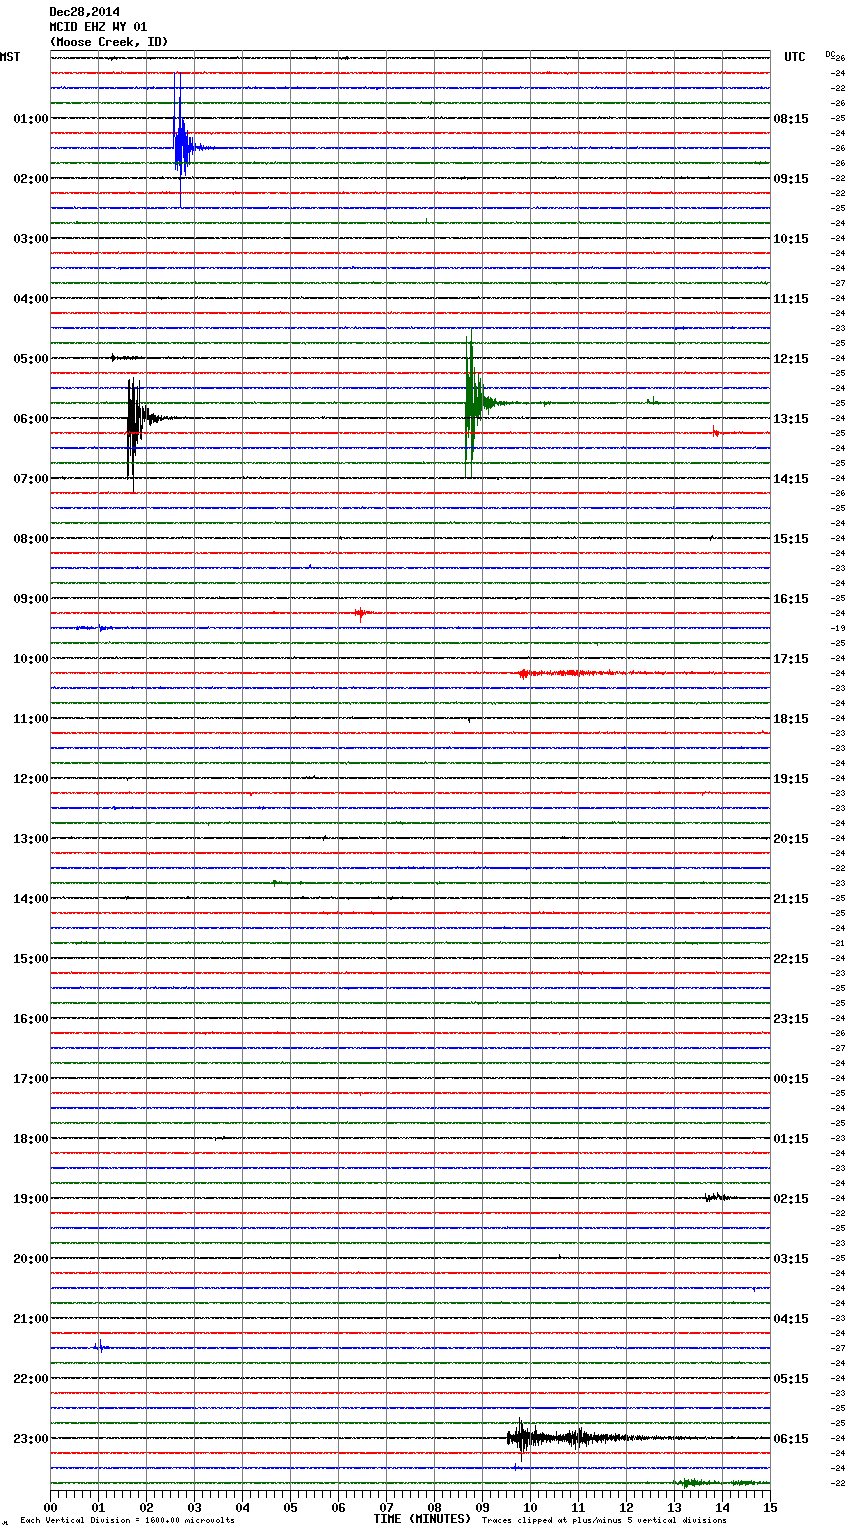Click the '05' minute tick on the bottom axis

pyautogui.click(x=290, y=1507)
